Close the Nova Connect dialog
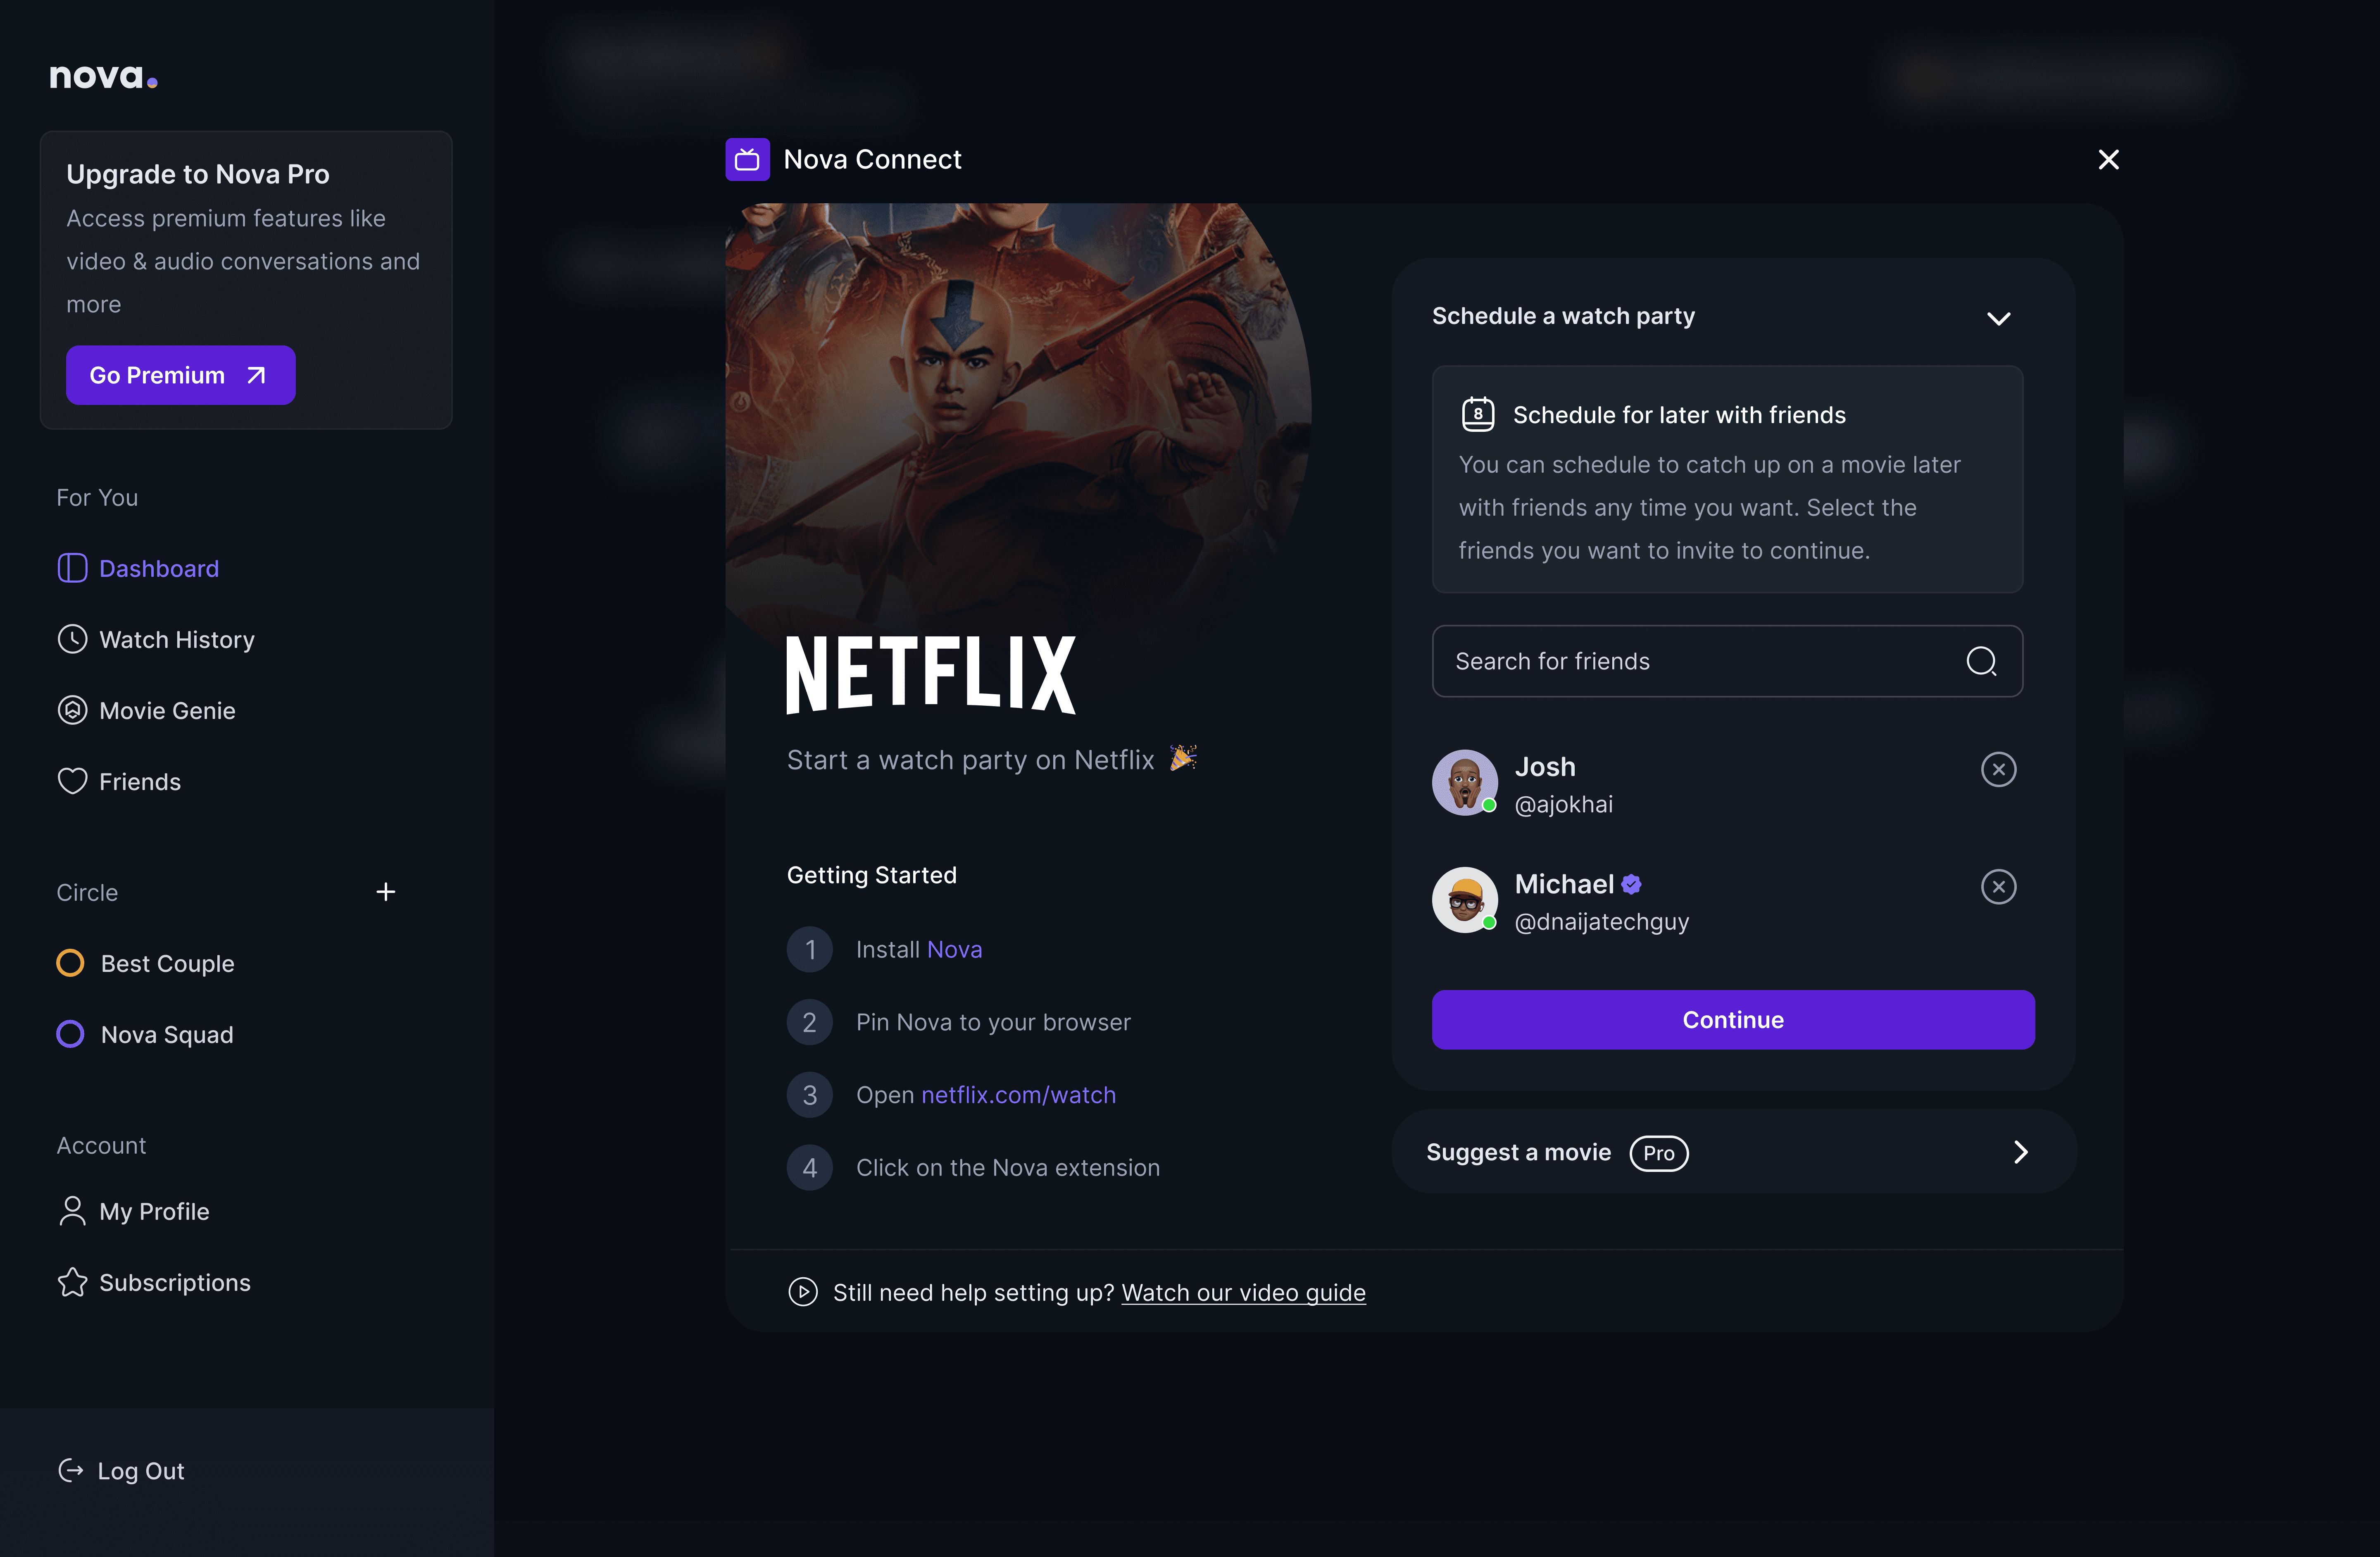This screenshot has width=2380, height=1557. [x=2108, y=159]
